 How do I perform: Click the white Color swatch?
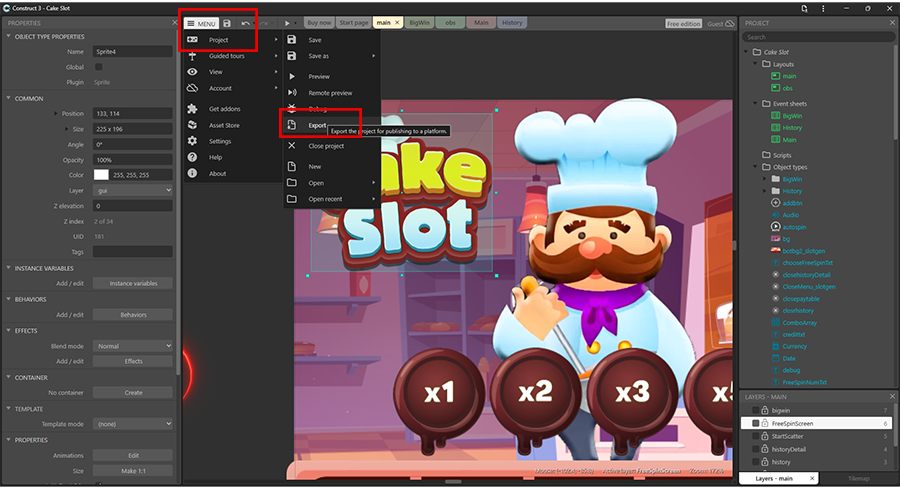coord(101,175)
